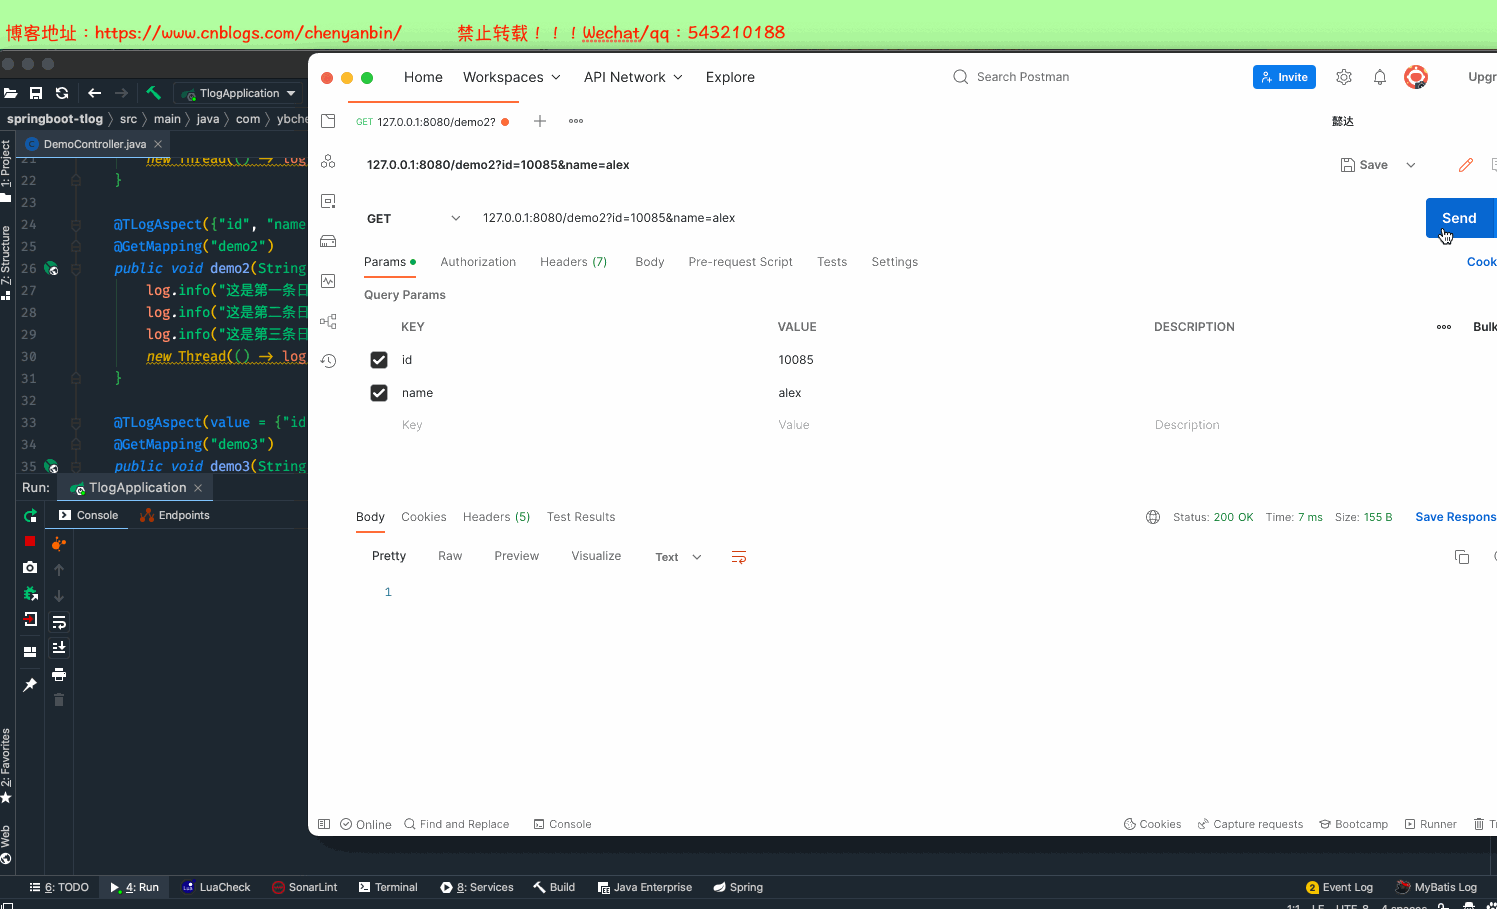Open the Save options dropdown arrow
The image size is (1497, 909).
pos(1411,165)
